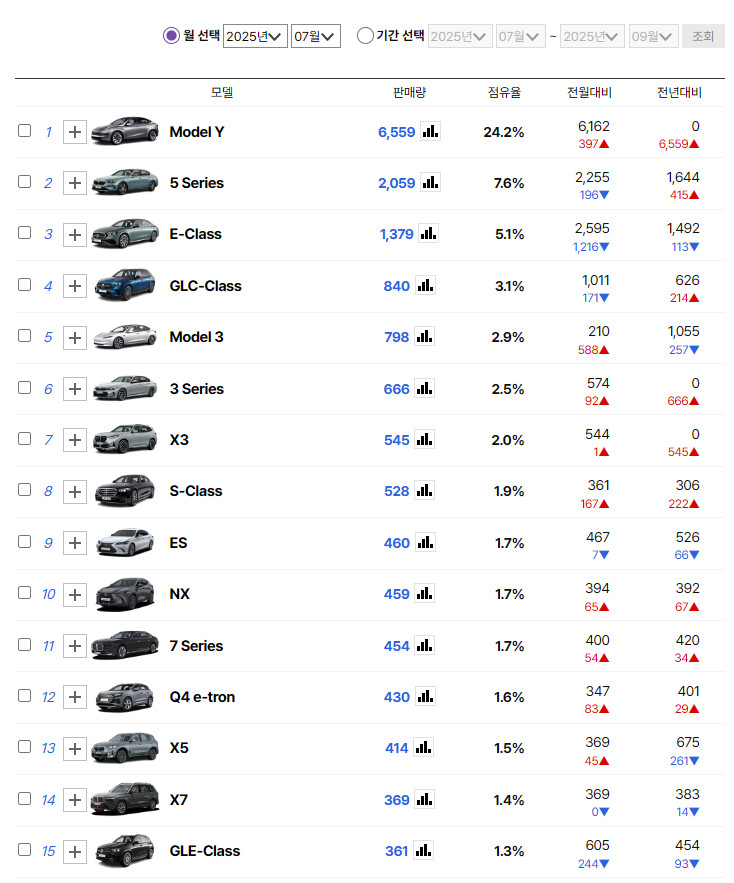Image resolution: width=734 pixels, height=883 pixels.
Task: Sort by the 판매량 column header
Action: pos(409,92)
